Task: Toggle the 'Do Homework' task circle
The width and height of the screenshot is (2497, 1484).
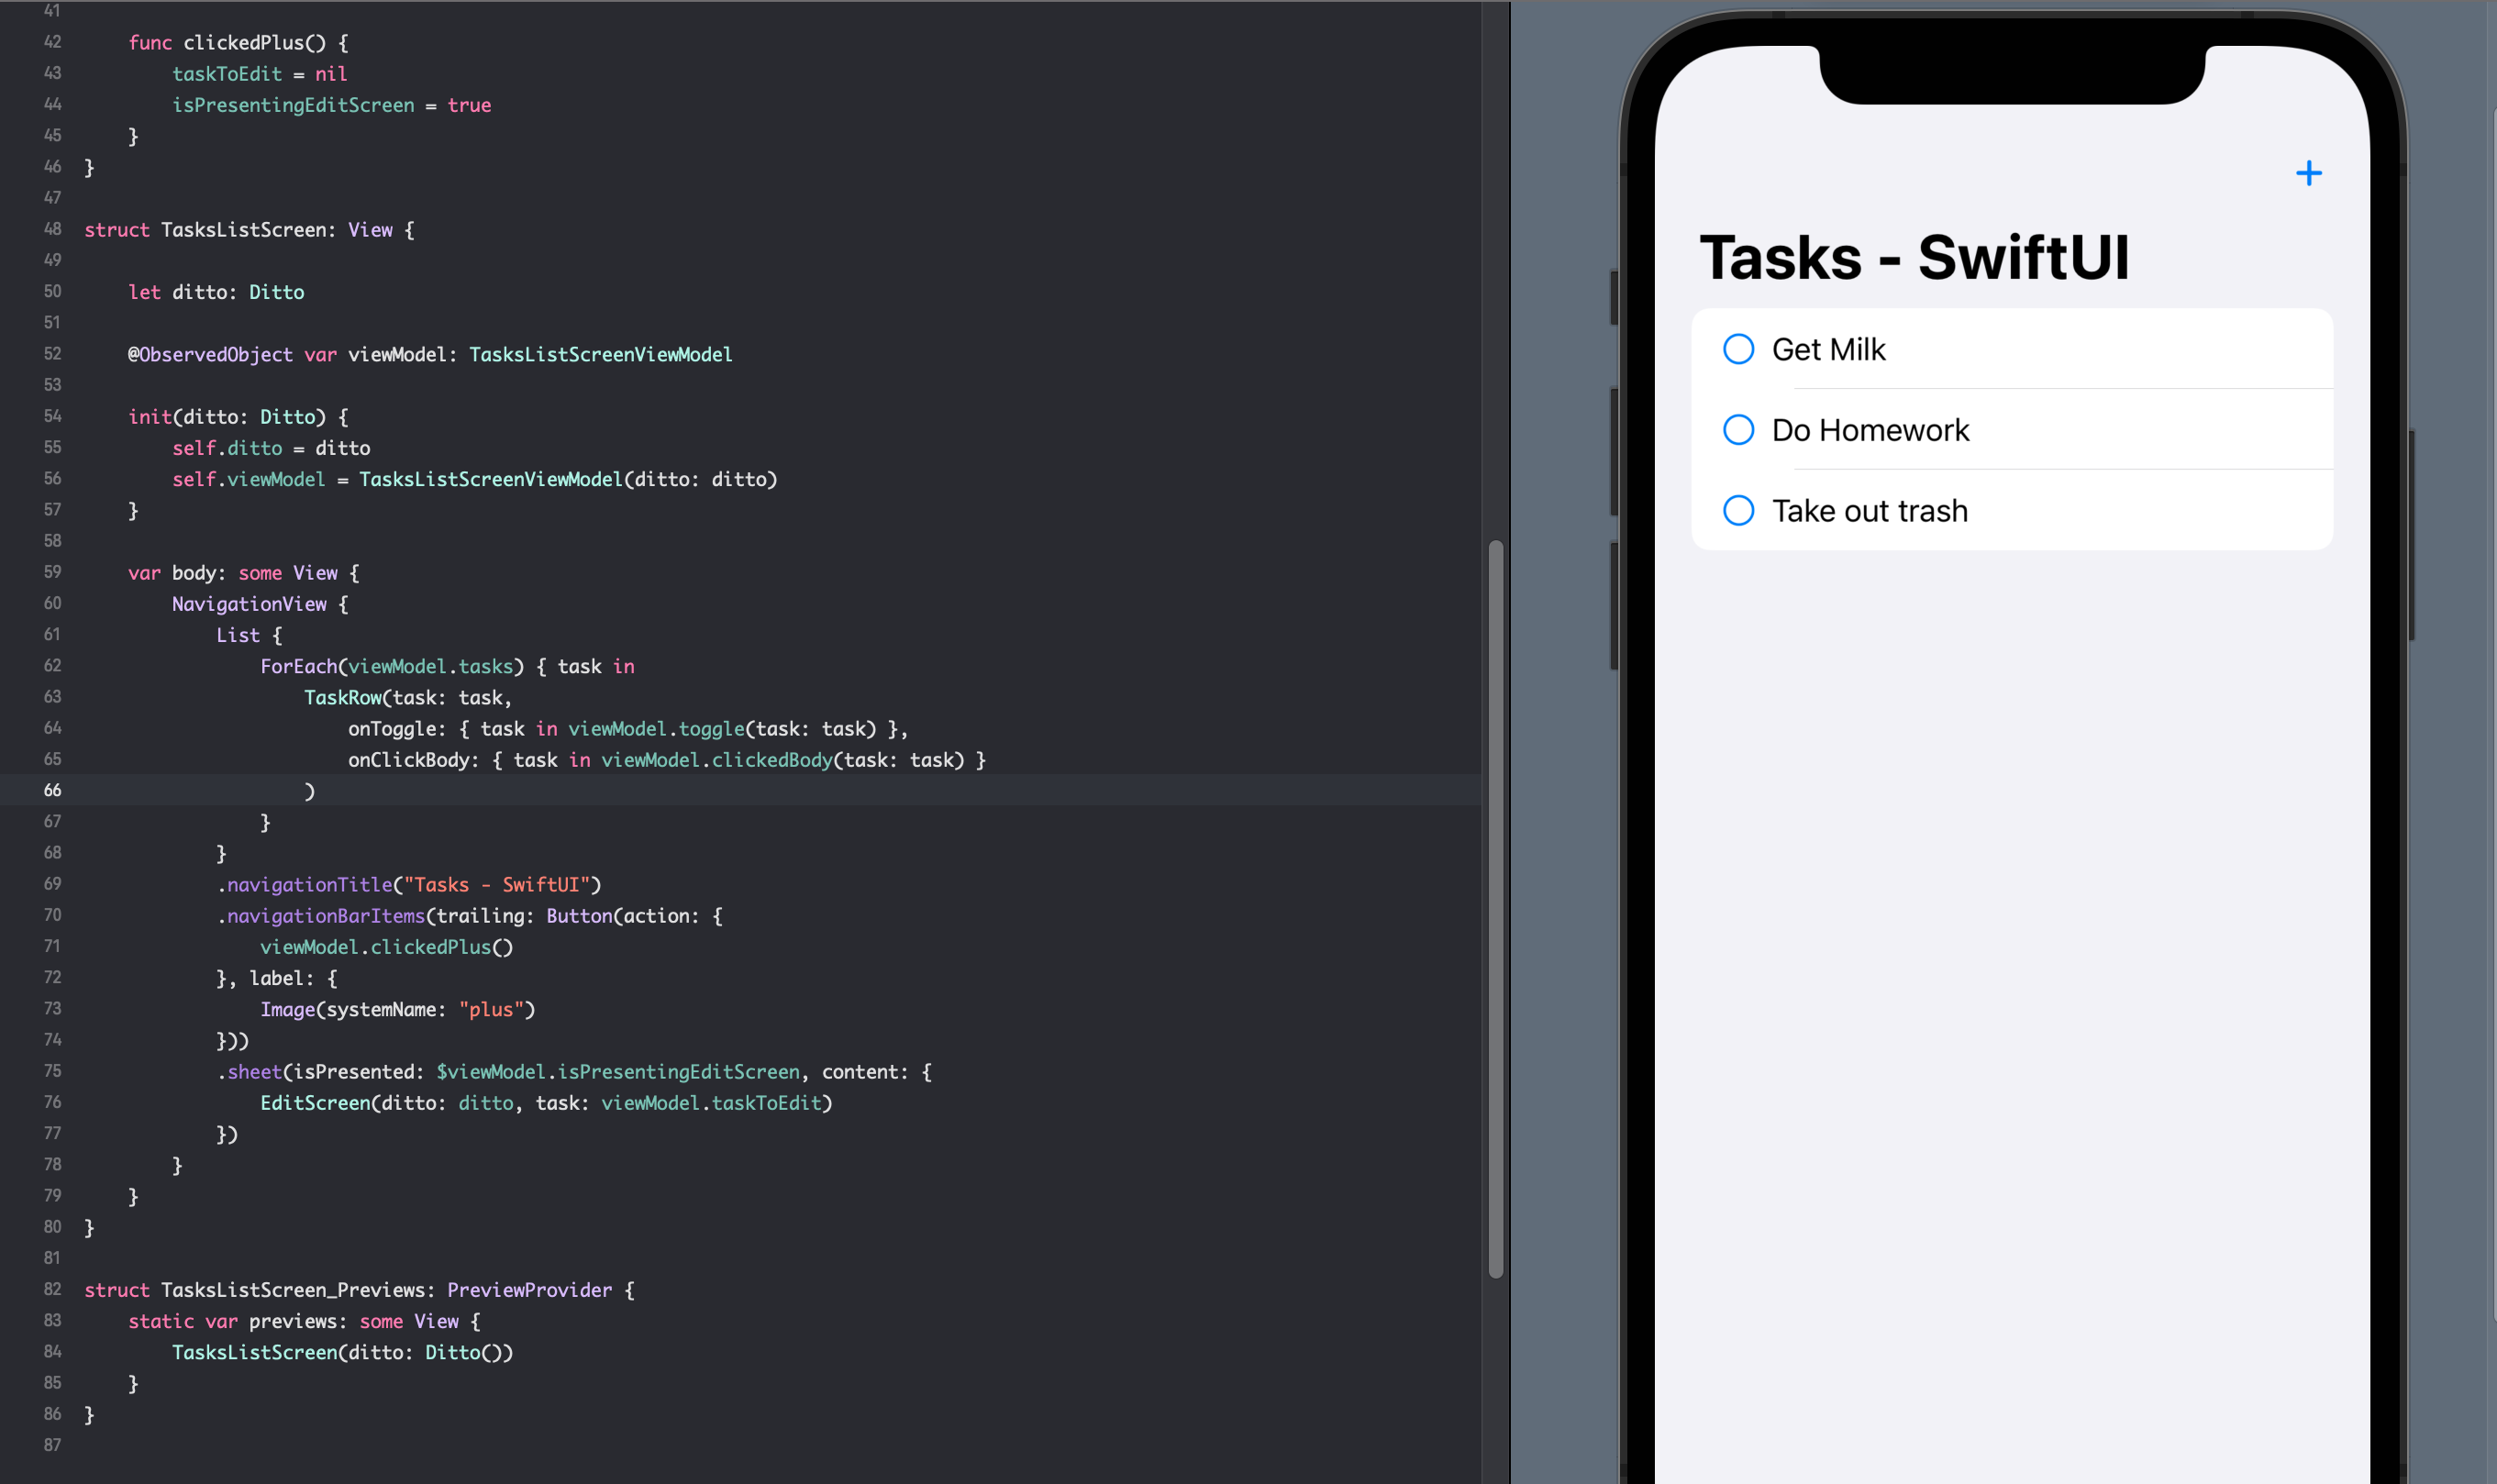Action: (x=1741, y=429)
